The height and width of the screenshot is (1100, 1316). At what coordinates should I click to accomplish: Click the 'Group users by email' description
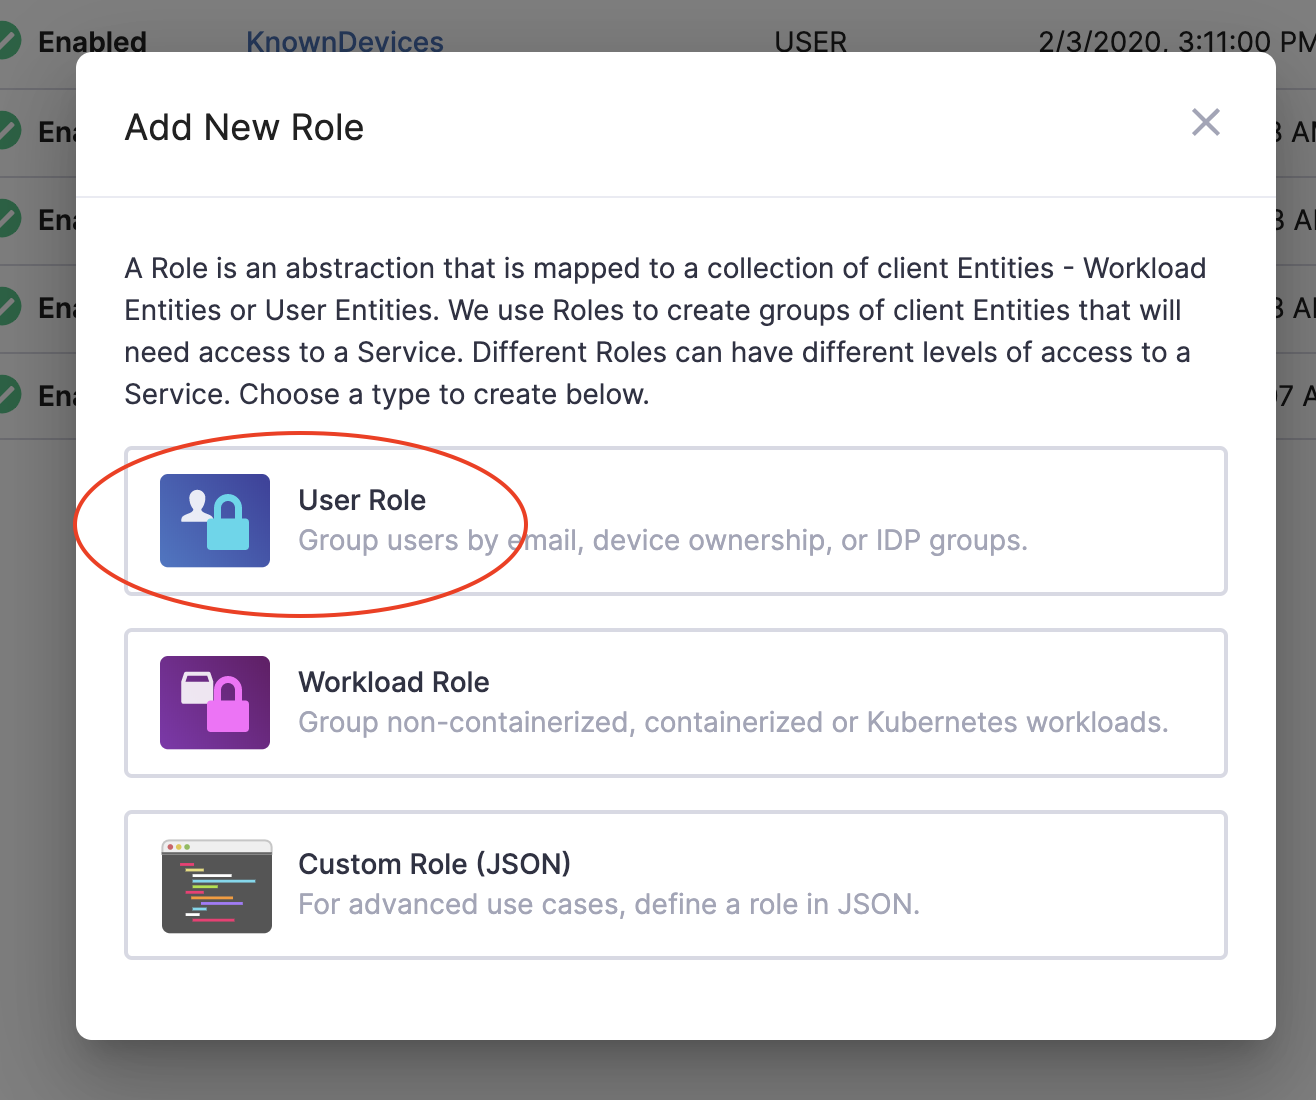662,541
